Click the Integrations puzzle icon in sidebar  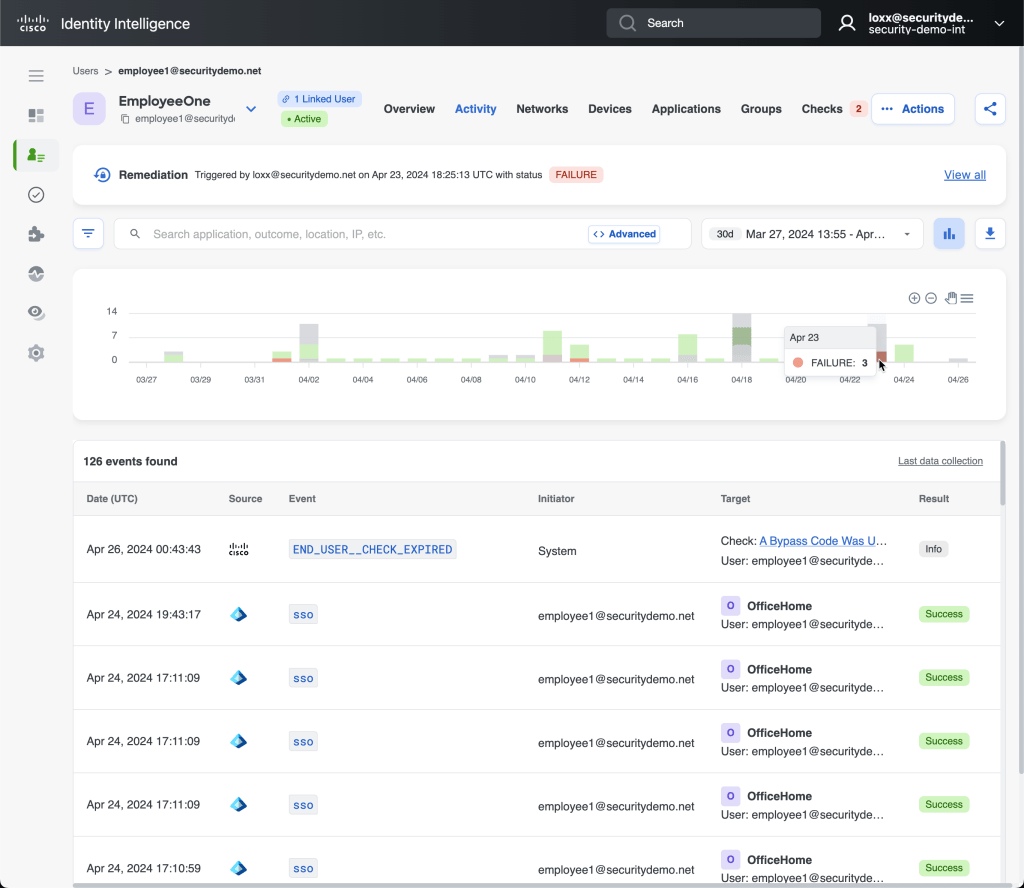pyautogui.click(x=36, y=234)
